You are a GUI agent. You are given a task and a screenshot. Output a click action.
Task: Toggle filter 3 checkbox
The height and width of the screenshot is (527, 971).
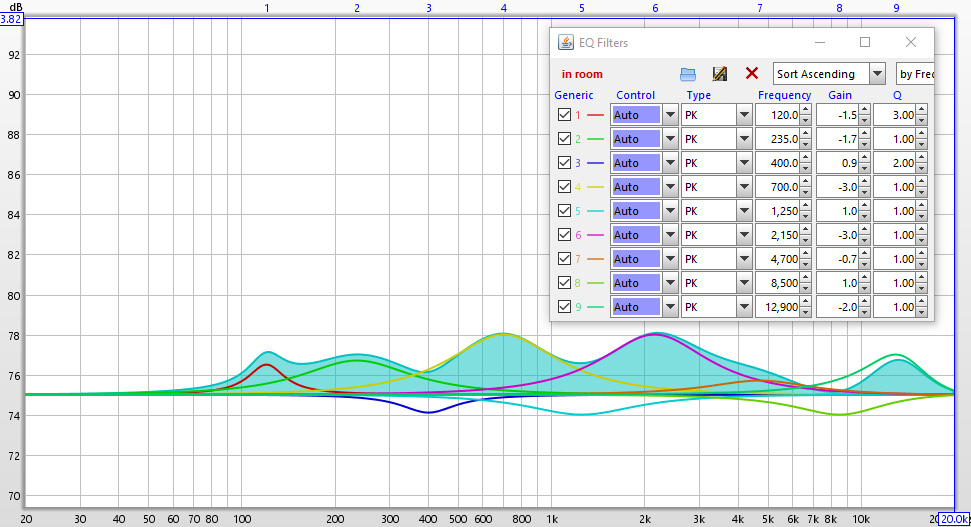564,163
